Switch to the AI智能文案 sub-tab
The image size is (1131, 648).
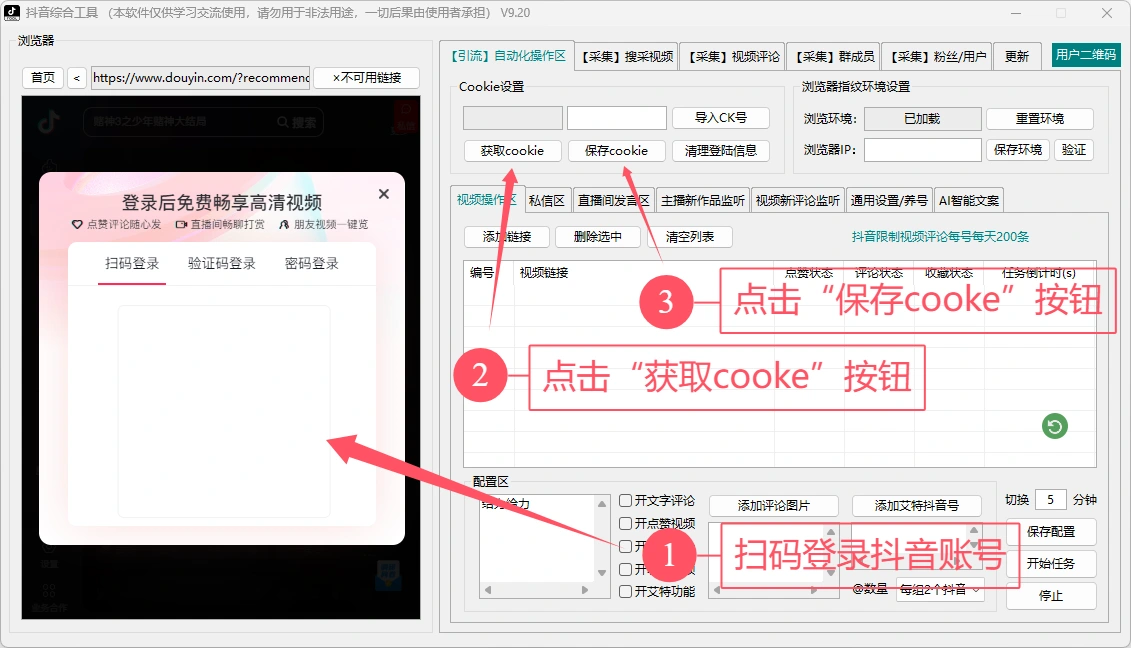(969, 201)
